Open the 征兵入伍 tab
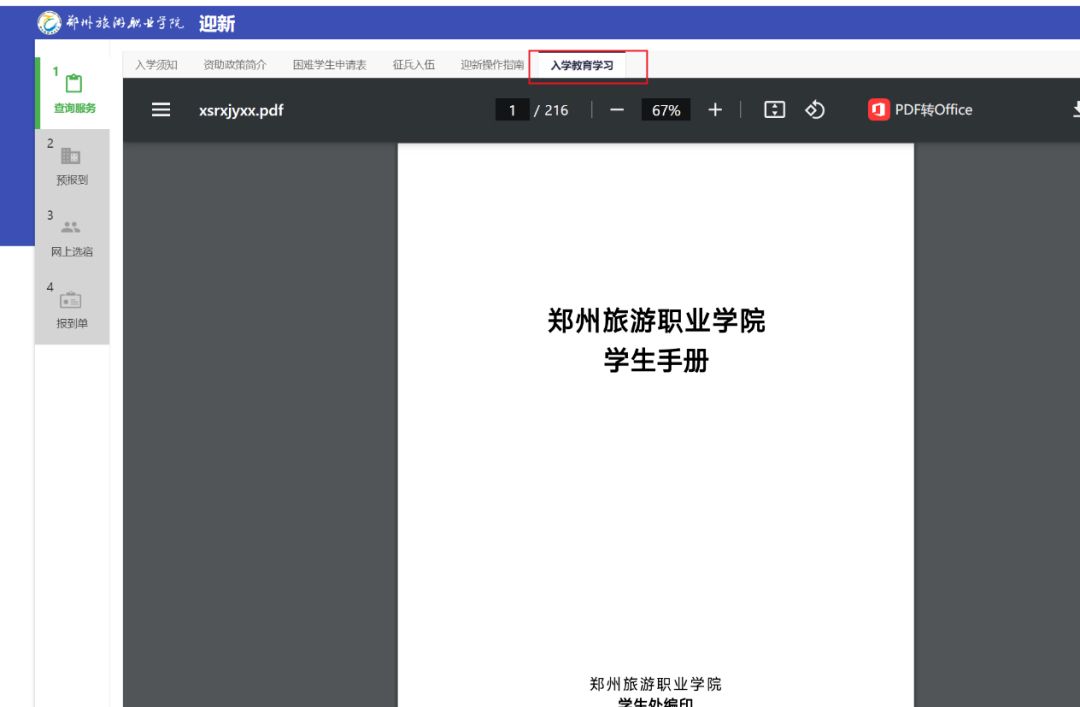 point(413,65)
